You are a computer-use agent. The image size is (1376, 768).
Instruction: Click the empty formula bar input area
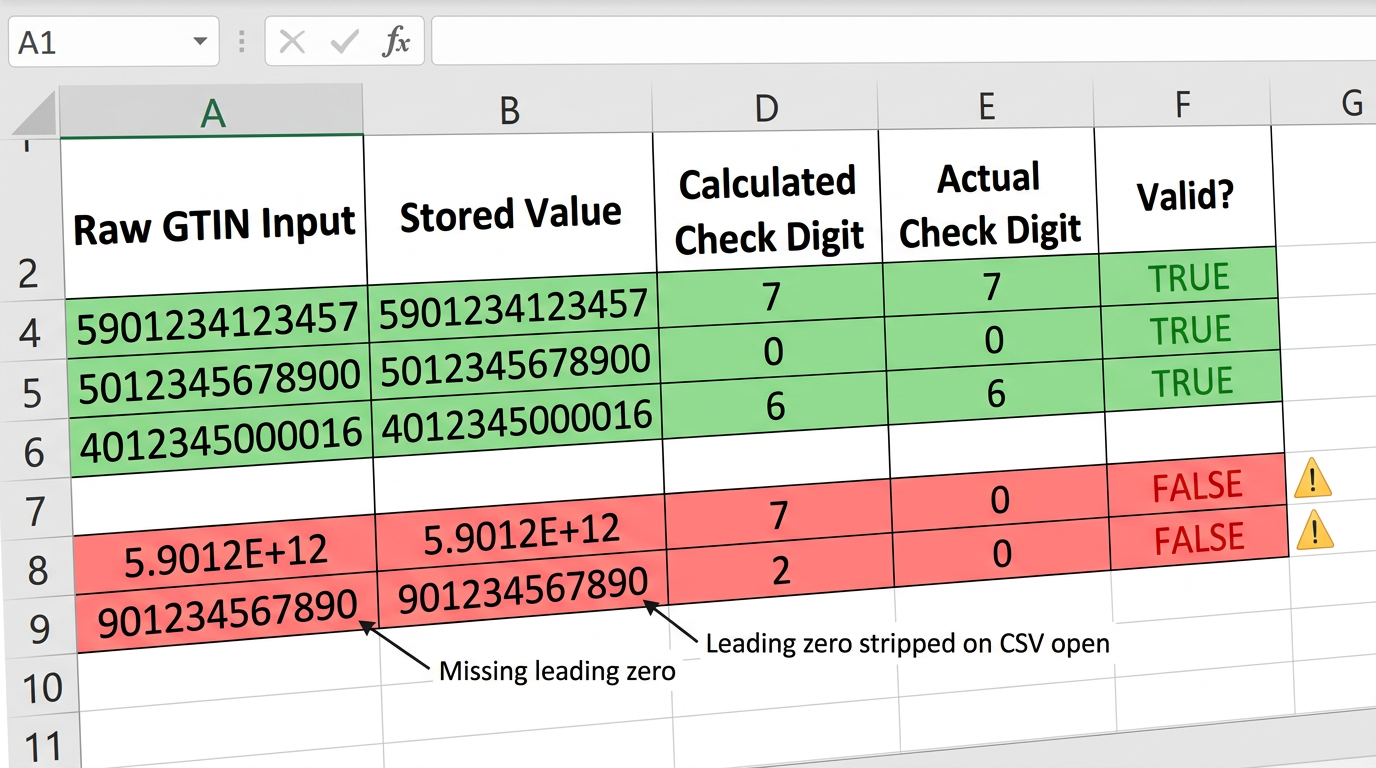[x=900, y=42]
